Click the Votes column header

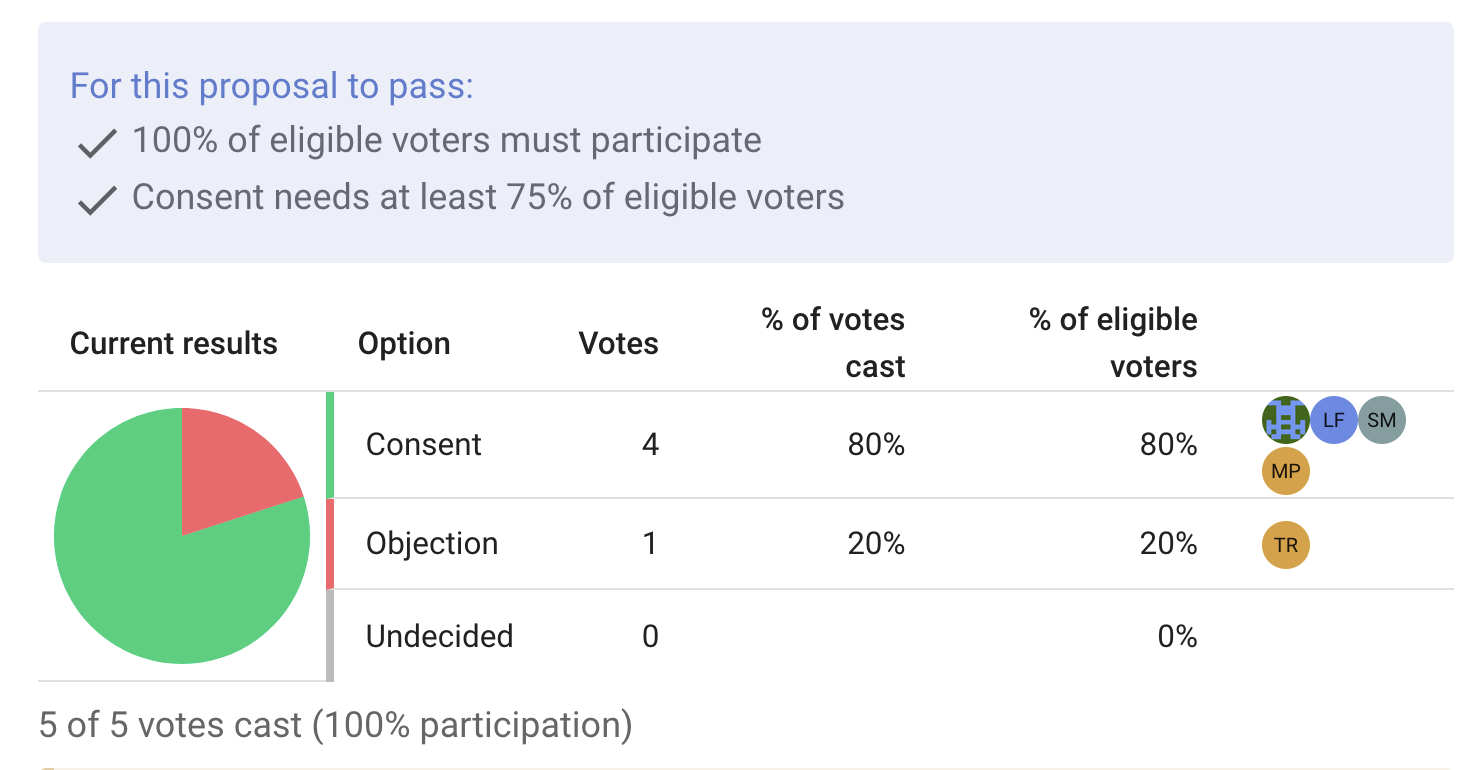pyautogui.click(x=618, y=343)
